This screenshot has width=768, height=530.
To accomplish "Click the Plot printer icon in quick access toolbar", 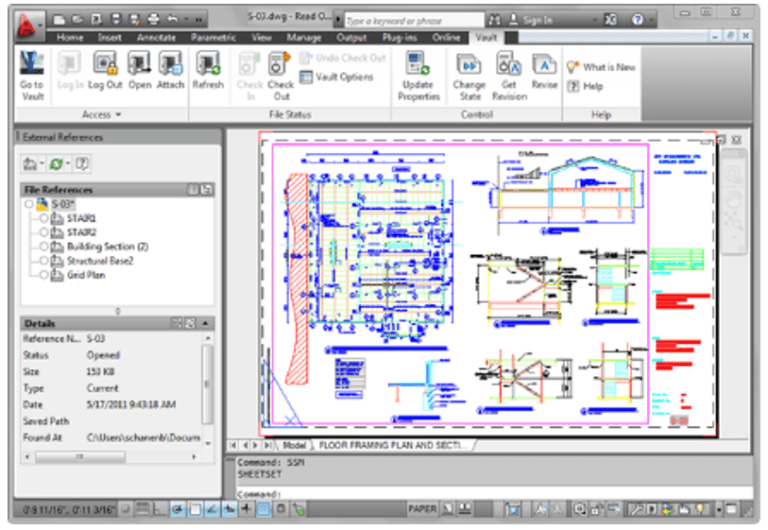I will click(153, 20).
